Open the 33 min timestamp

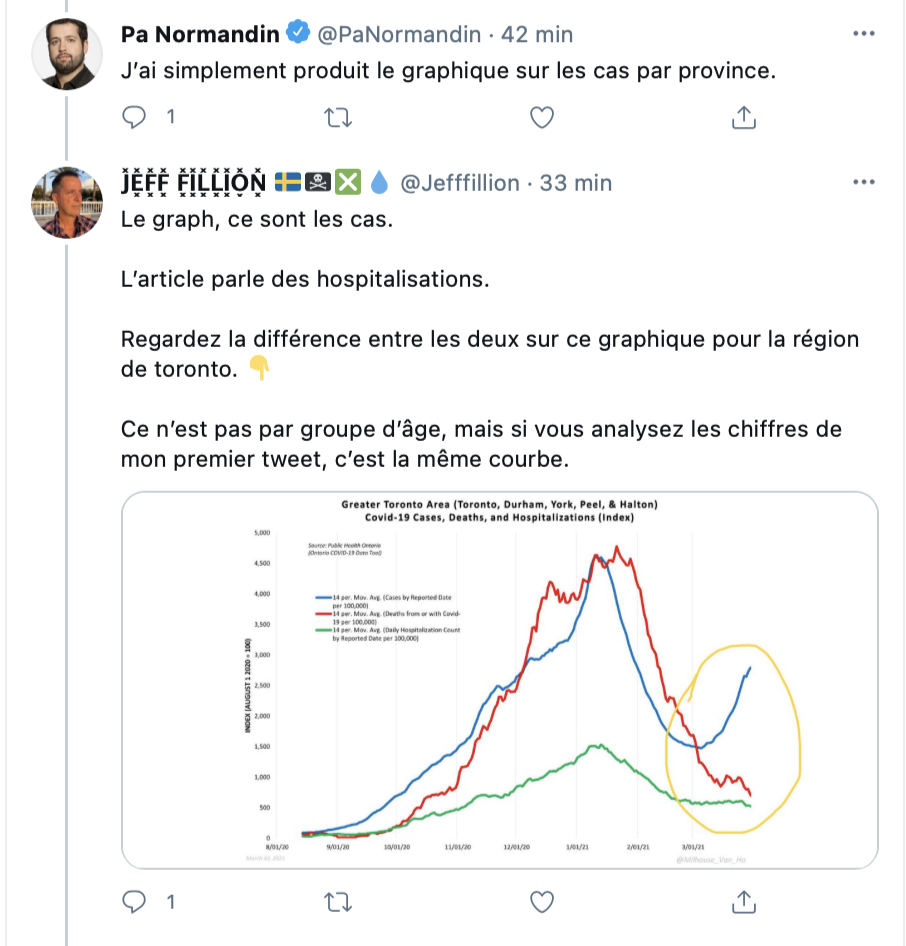tap(575, 183)
